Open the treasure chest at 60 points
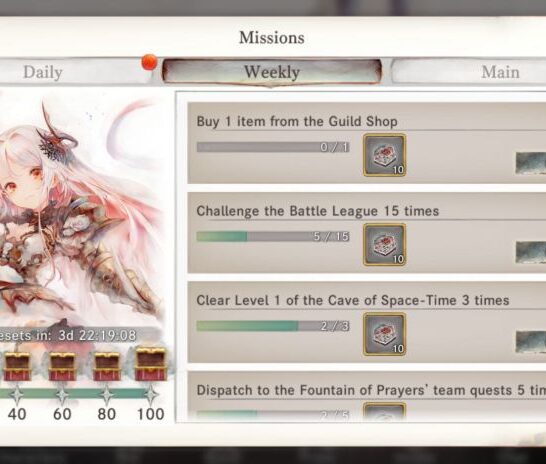The height and width of the screenshot is (464, 546). coord(62,367)
